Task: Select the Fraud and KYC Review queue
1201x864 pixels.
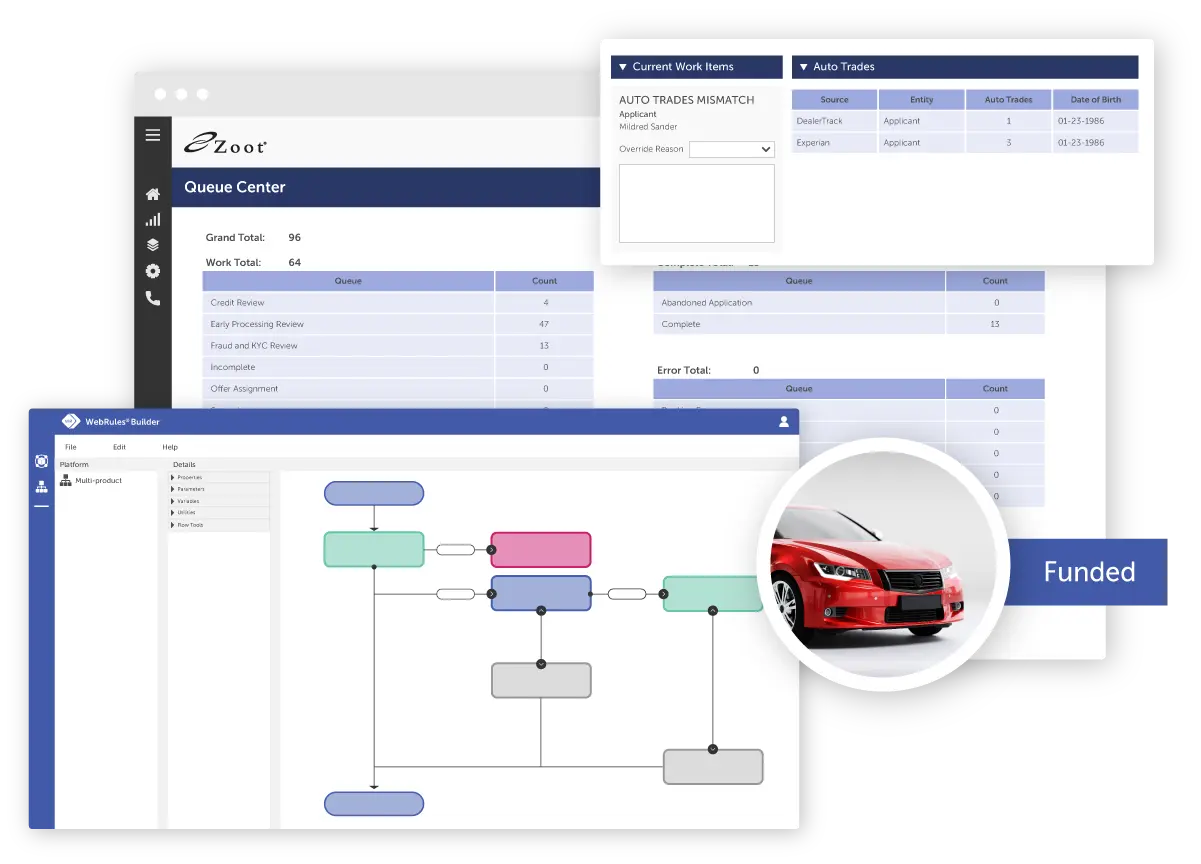Action: [x=398, y=346]
